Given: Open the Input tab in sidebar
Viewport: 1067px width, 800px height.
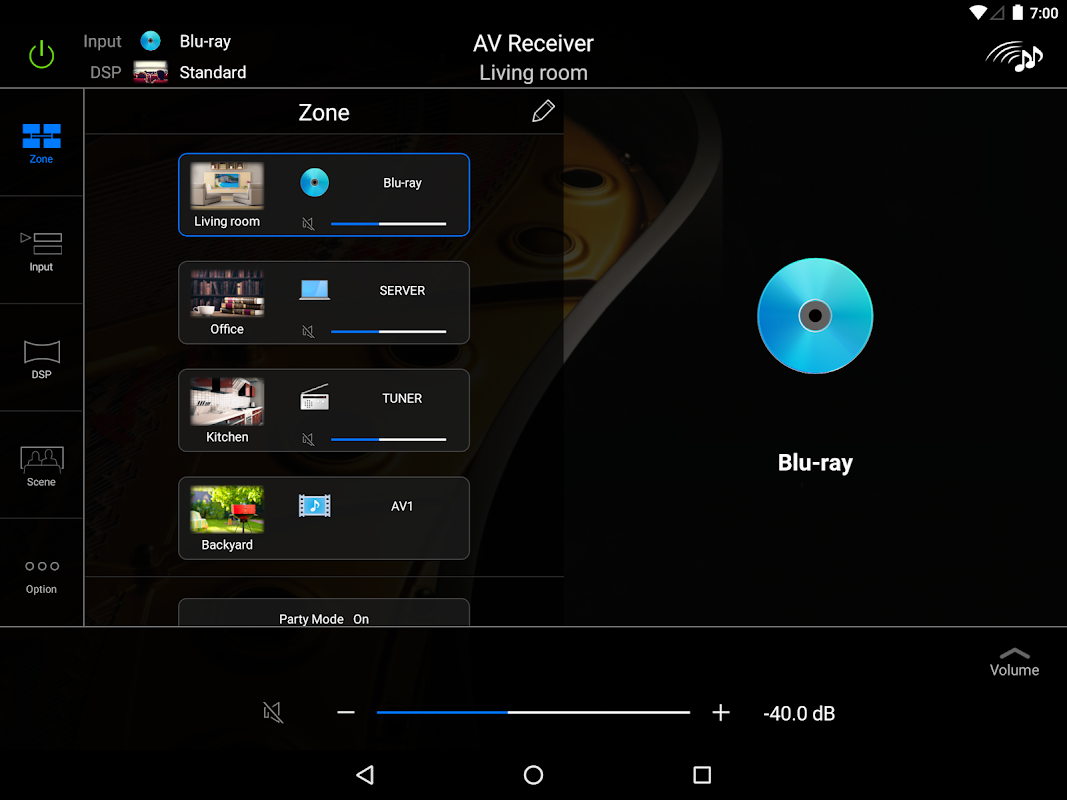Looking at the screenshot, I should click(42, 251).
